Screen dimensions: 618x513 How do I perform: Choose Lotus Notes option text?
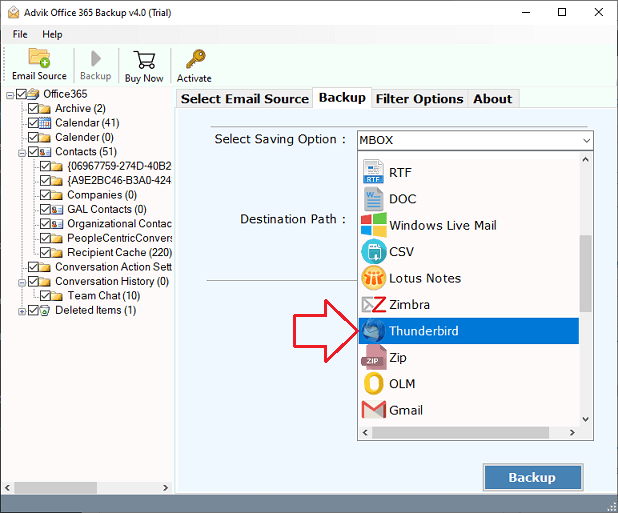pyautogui.click(x=425, y=278)
